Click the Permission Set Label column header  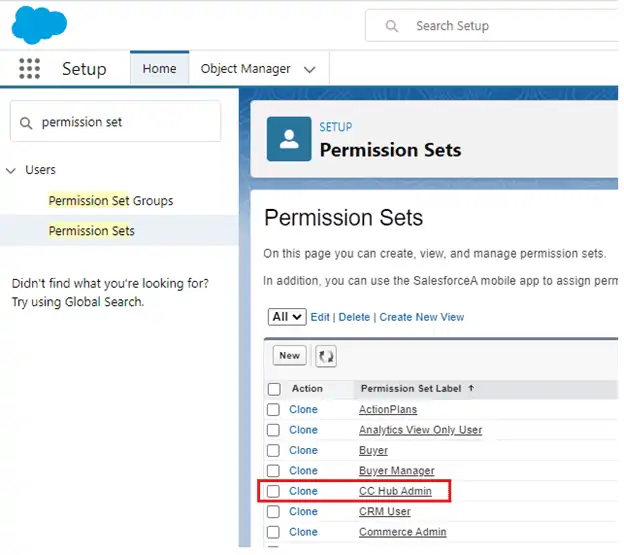pyautogui.click(x=411, y=389)
